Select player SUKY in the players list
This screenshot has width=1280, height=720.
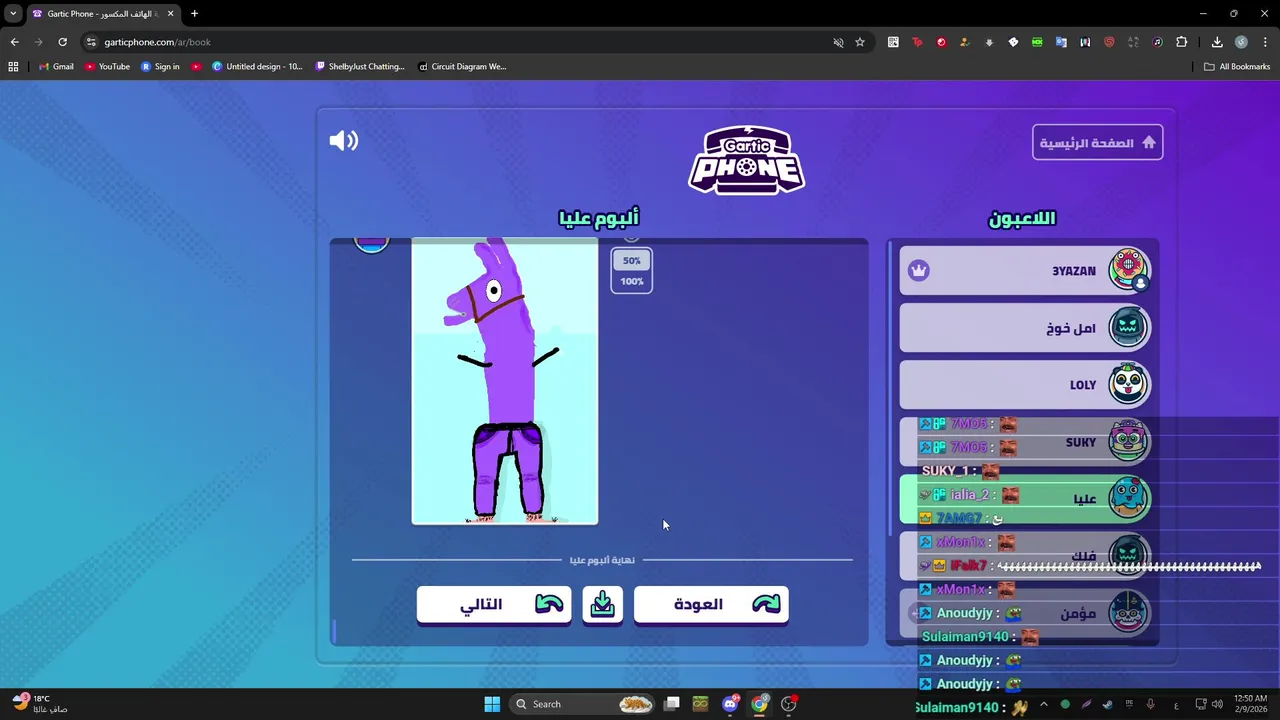point(1025,442)
